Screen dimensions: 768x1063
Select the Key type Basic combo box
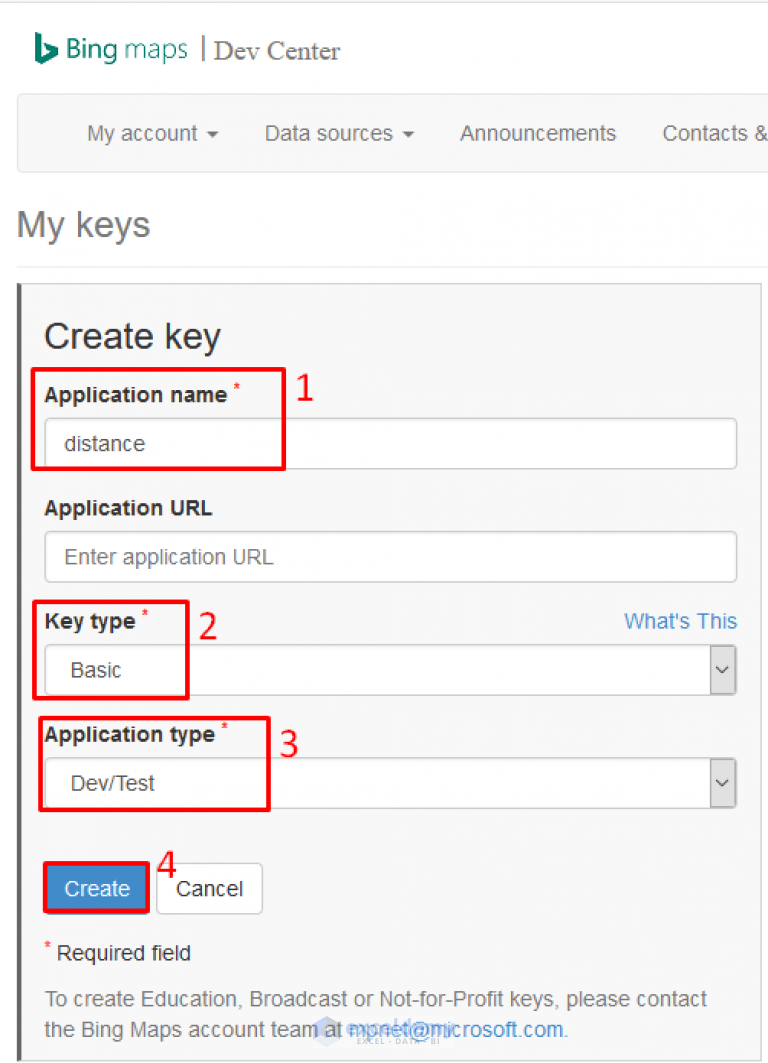pos(390,670)
